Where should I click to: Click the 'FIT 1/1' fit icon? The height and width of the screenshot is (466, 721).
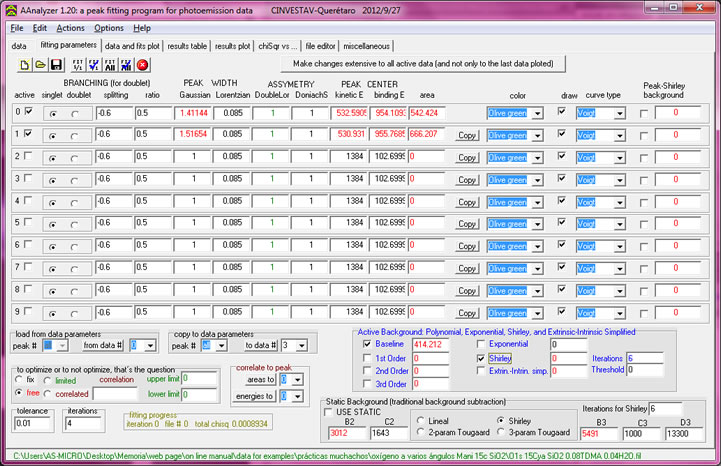click(78, 64)
